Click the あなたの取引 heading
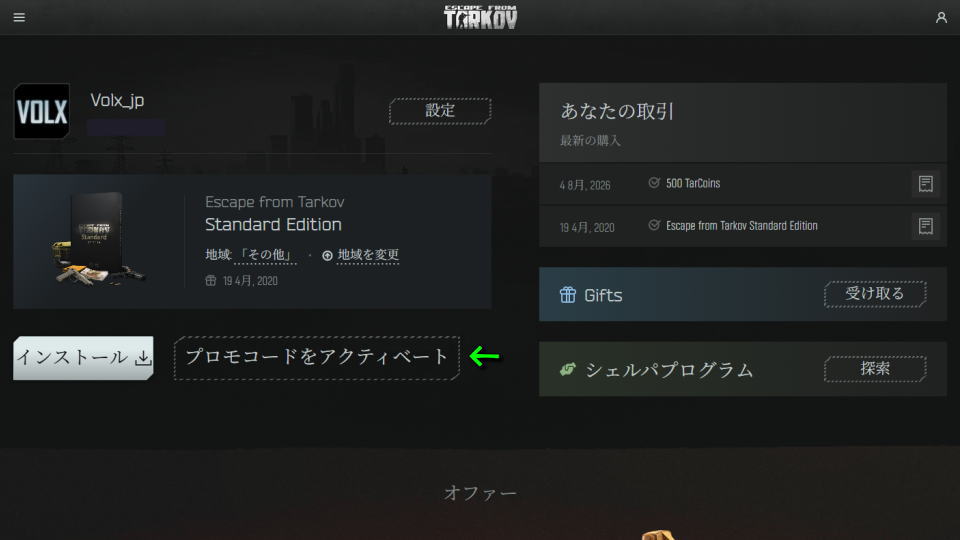 [617, 111]
